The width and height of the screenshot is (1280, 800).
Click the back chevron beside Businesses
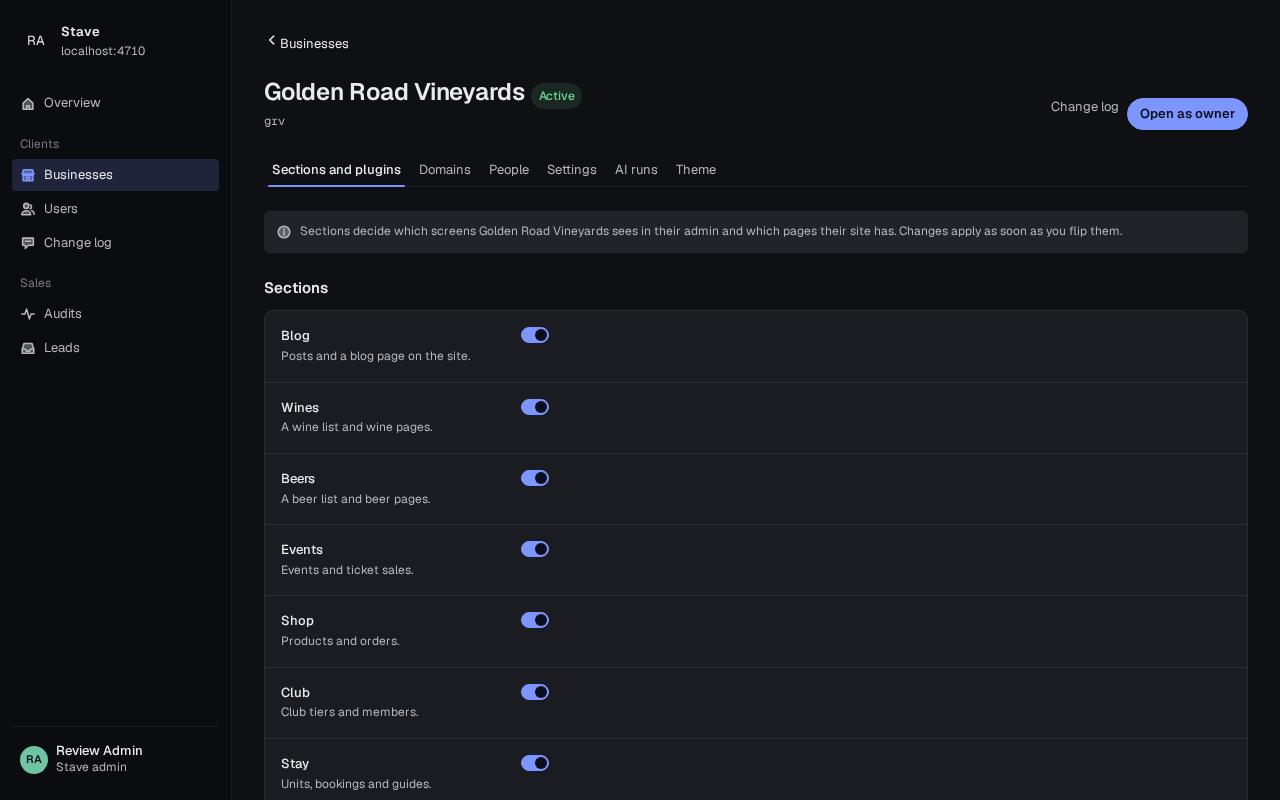point(271,41)
